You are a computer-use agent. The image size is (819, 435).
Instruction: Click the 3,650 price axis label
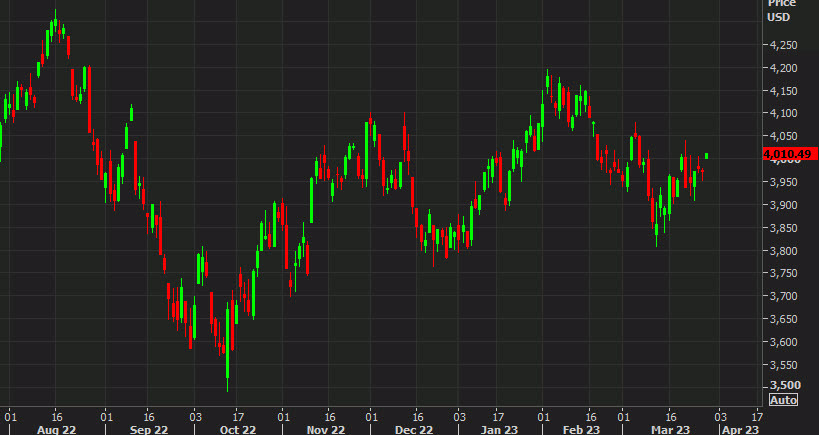[783, 319]
